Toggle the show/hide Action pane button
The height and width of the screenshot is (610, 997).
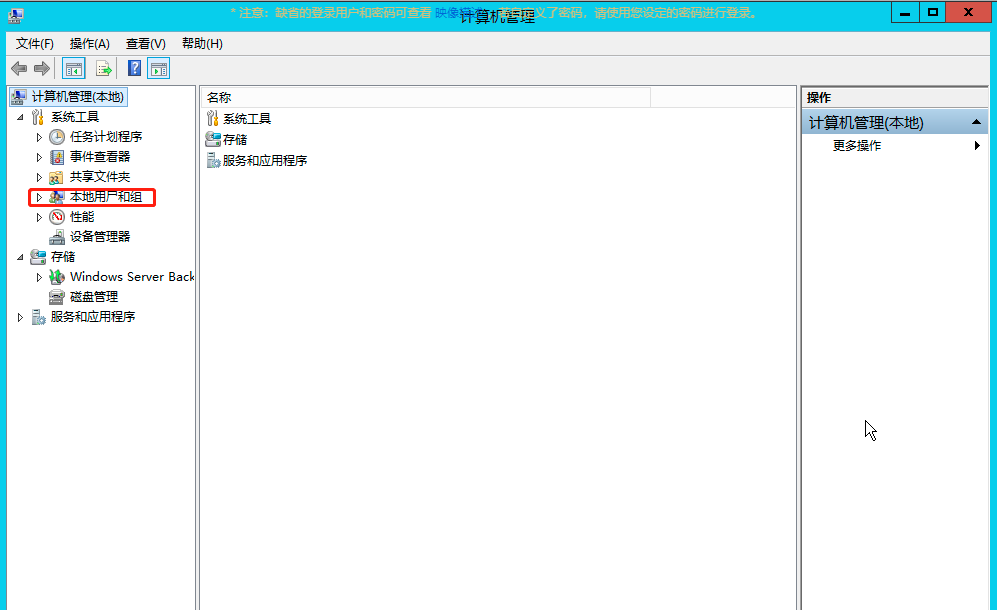pos(158,68)
